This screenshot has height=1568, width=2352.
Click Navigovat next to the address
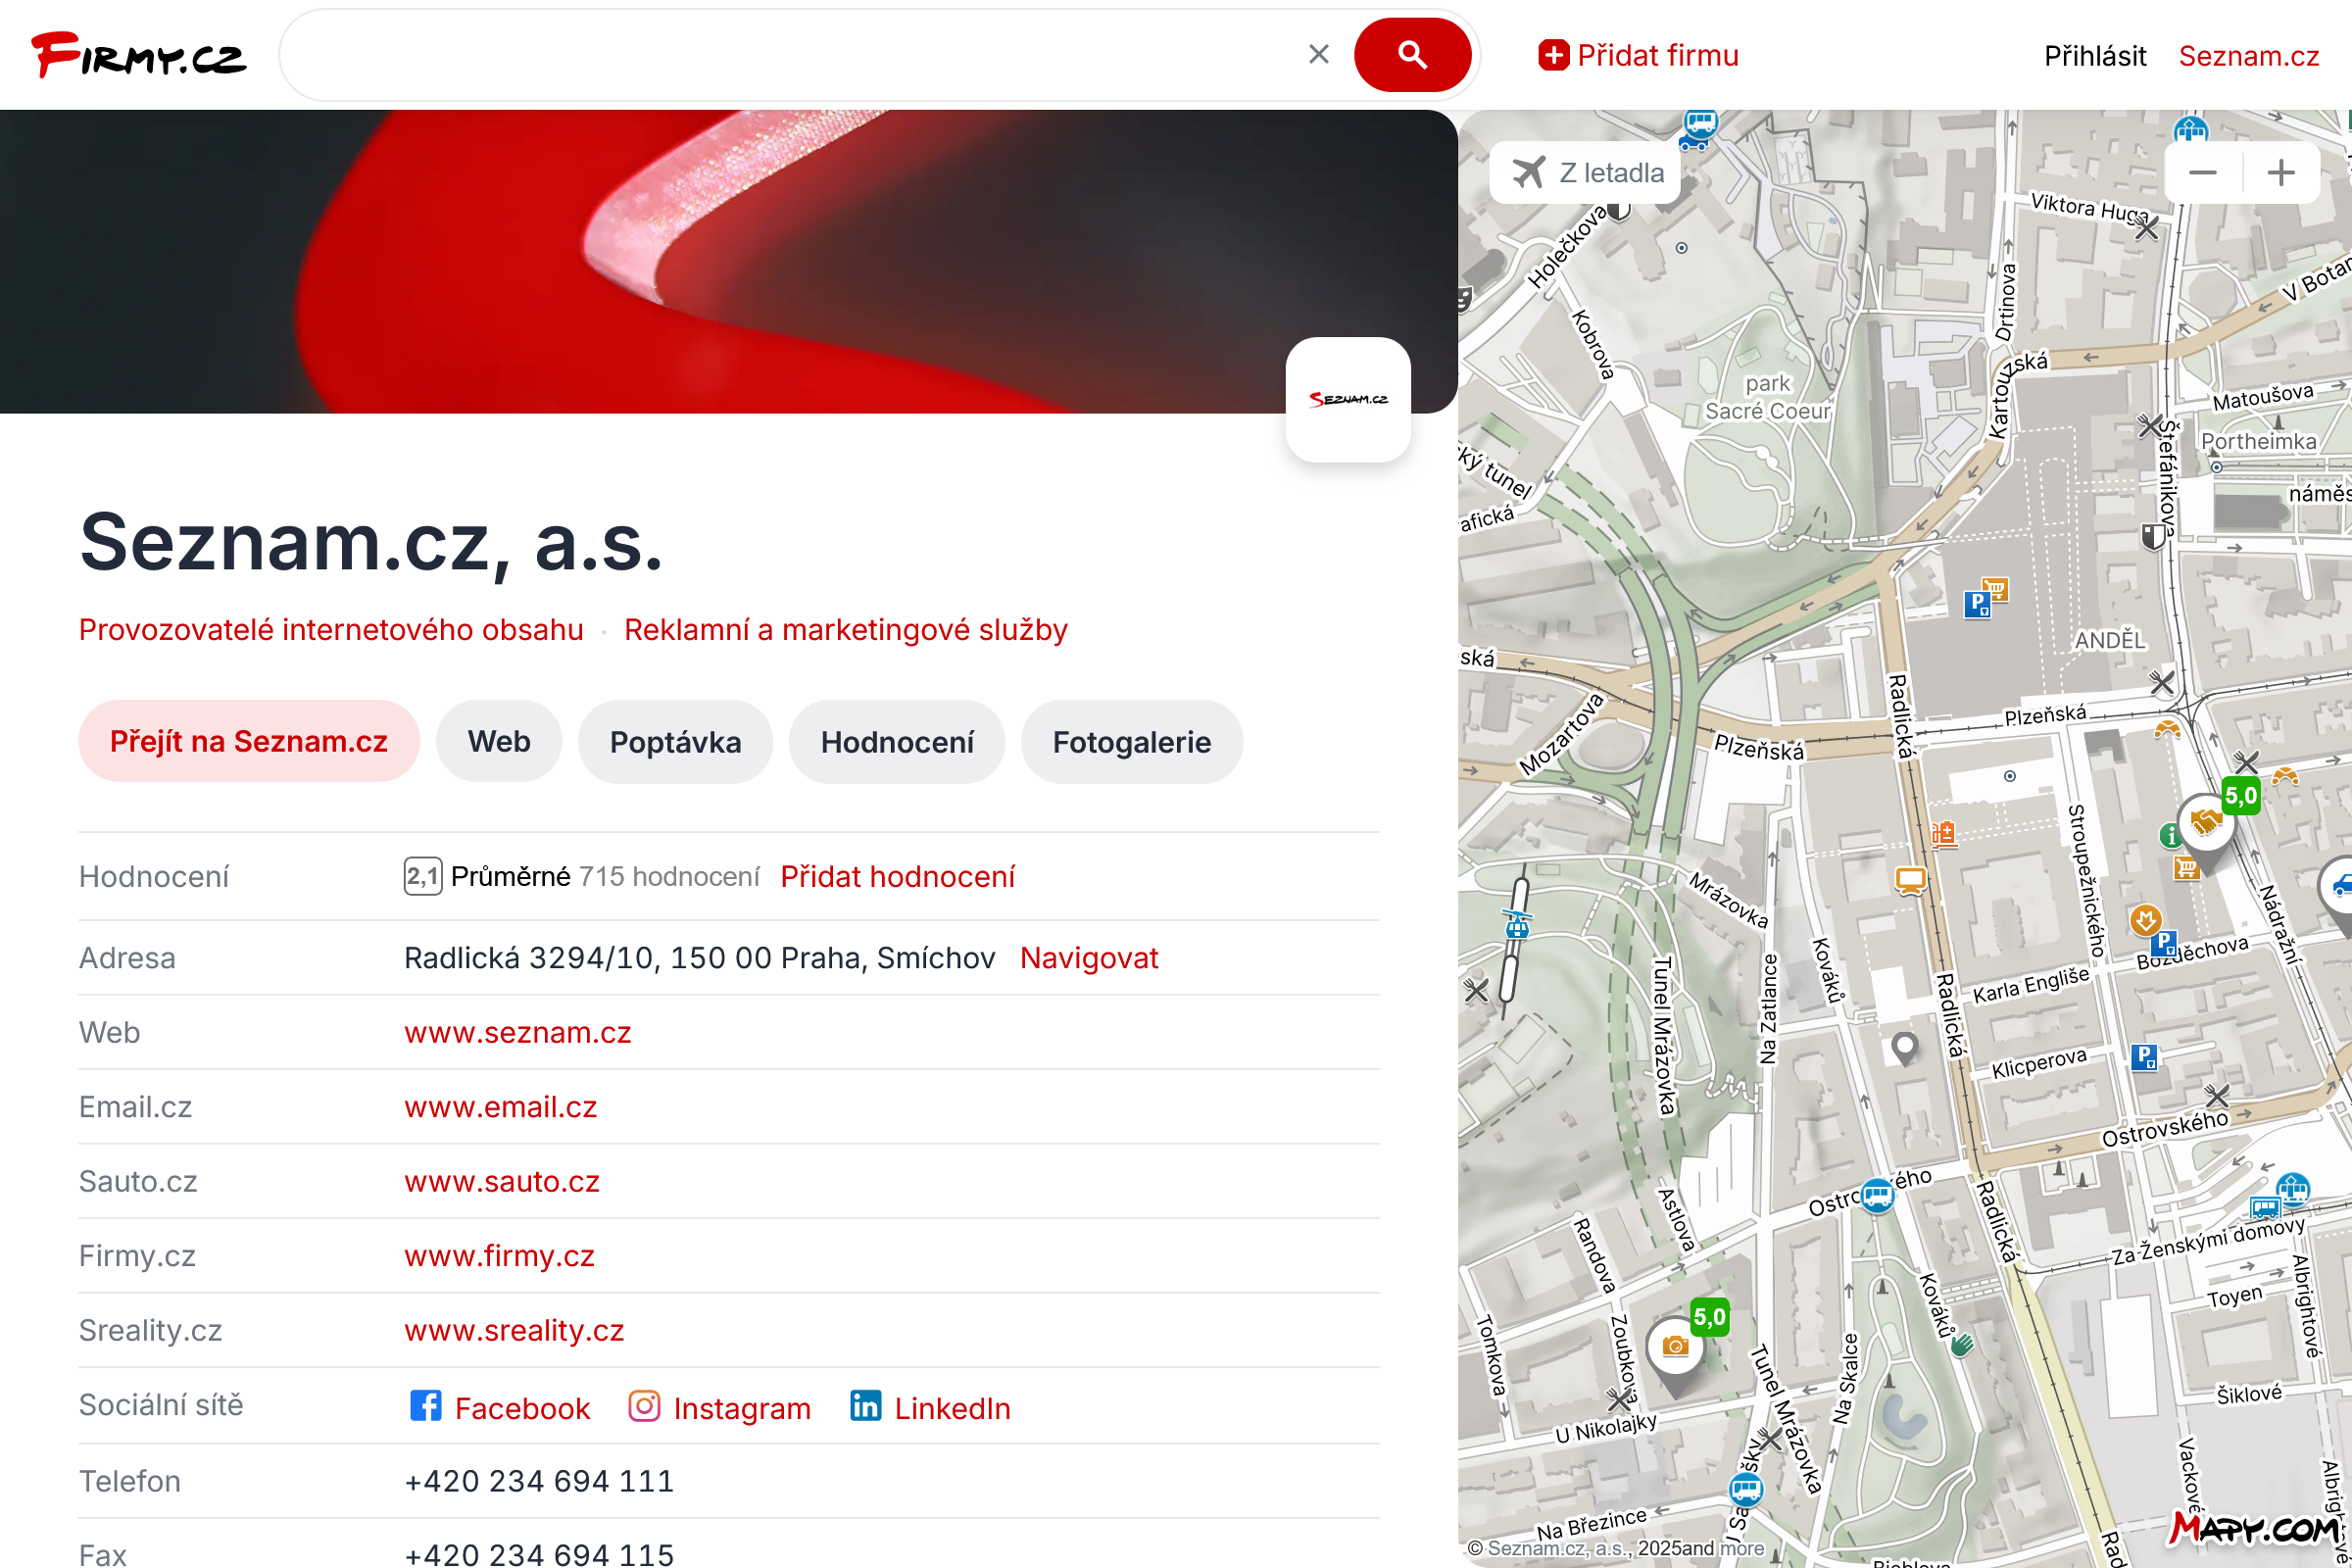(x=1089, y=957)
